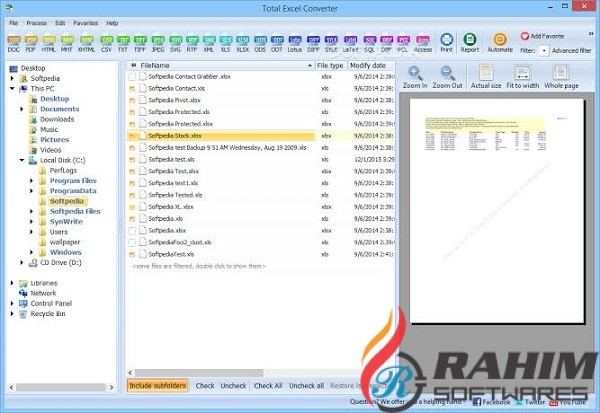Screen dimensions: 600x413
Task: Convert to CSV format icon
Action: point(106,44)
